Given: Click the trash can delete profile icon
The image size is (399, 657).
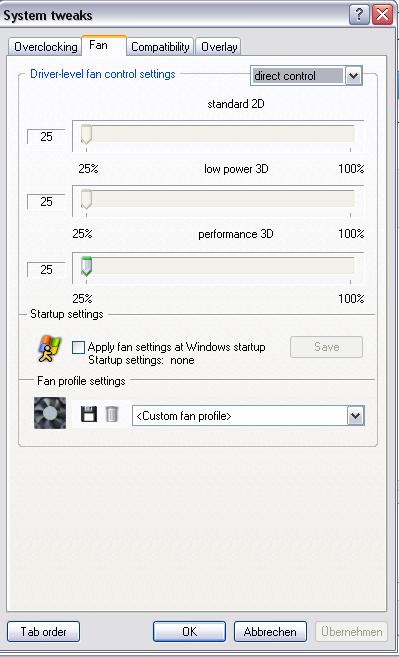Looking at the screenshot, I should pyautogui.click(x=111, y=414).
